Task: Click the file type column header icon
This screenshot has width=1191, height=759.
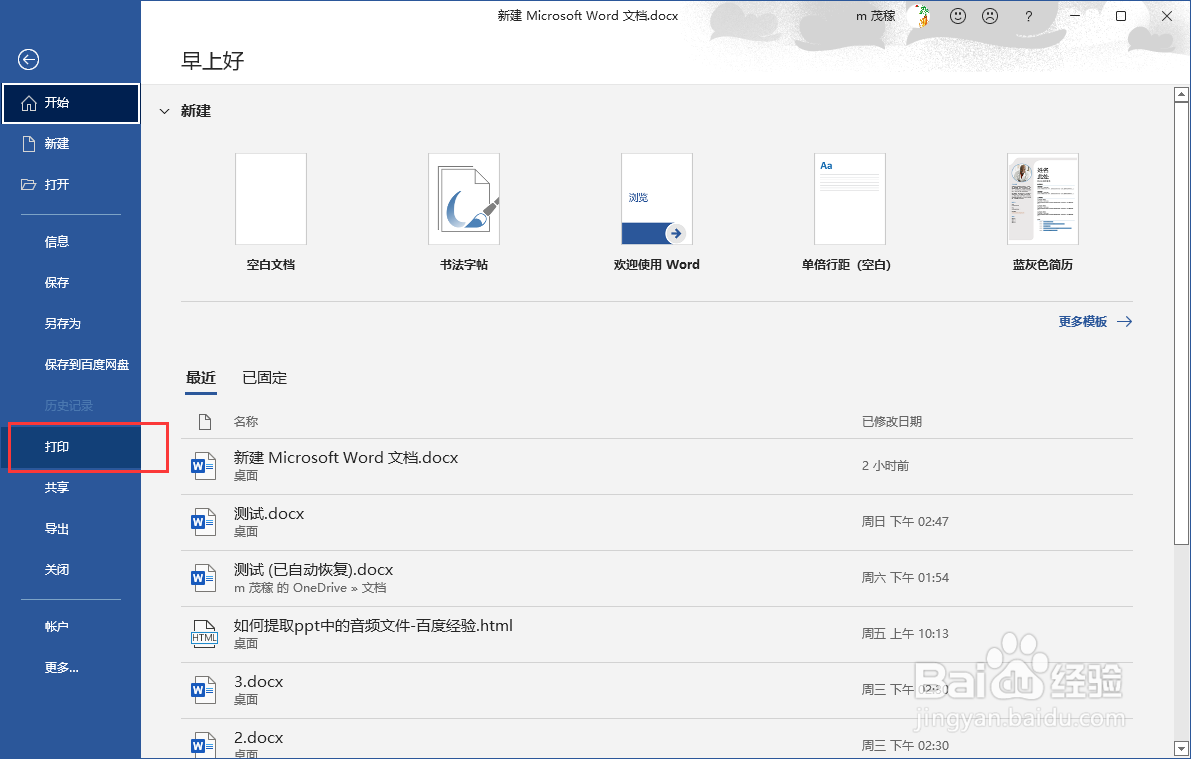Action: click(204, 422)
